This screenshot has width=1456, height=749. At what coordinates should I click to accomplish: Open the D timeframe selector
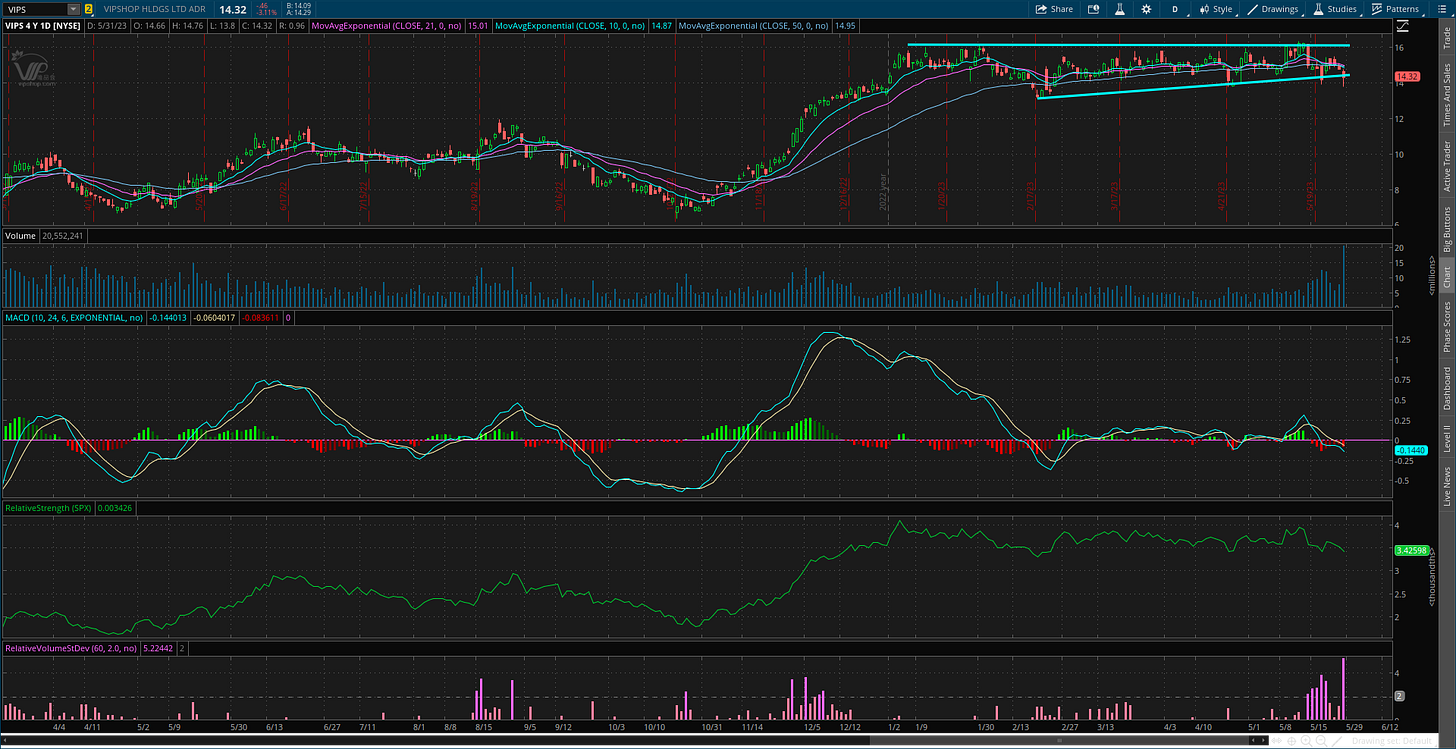coord(1175,9)
